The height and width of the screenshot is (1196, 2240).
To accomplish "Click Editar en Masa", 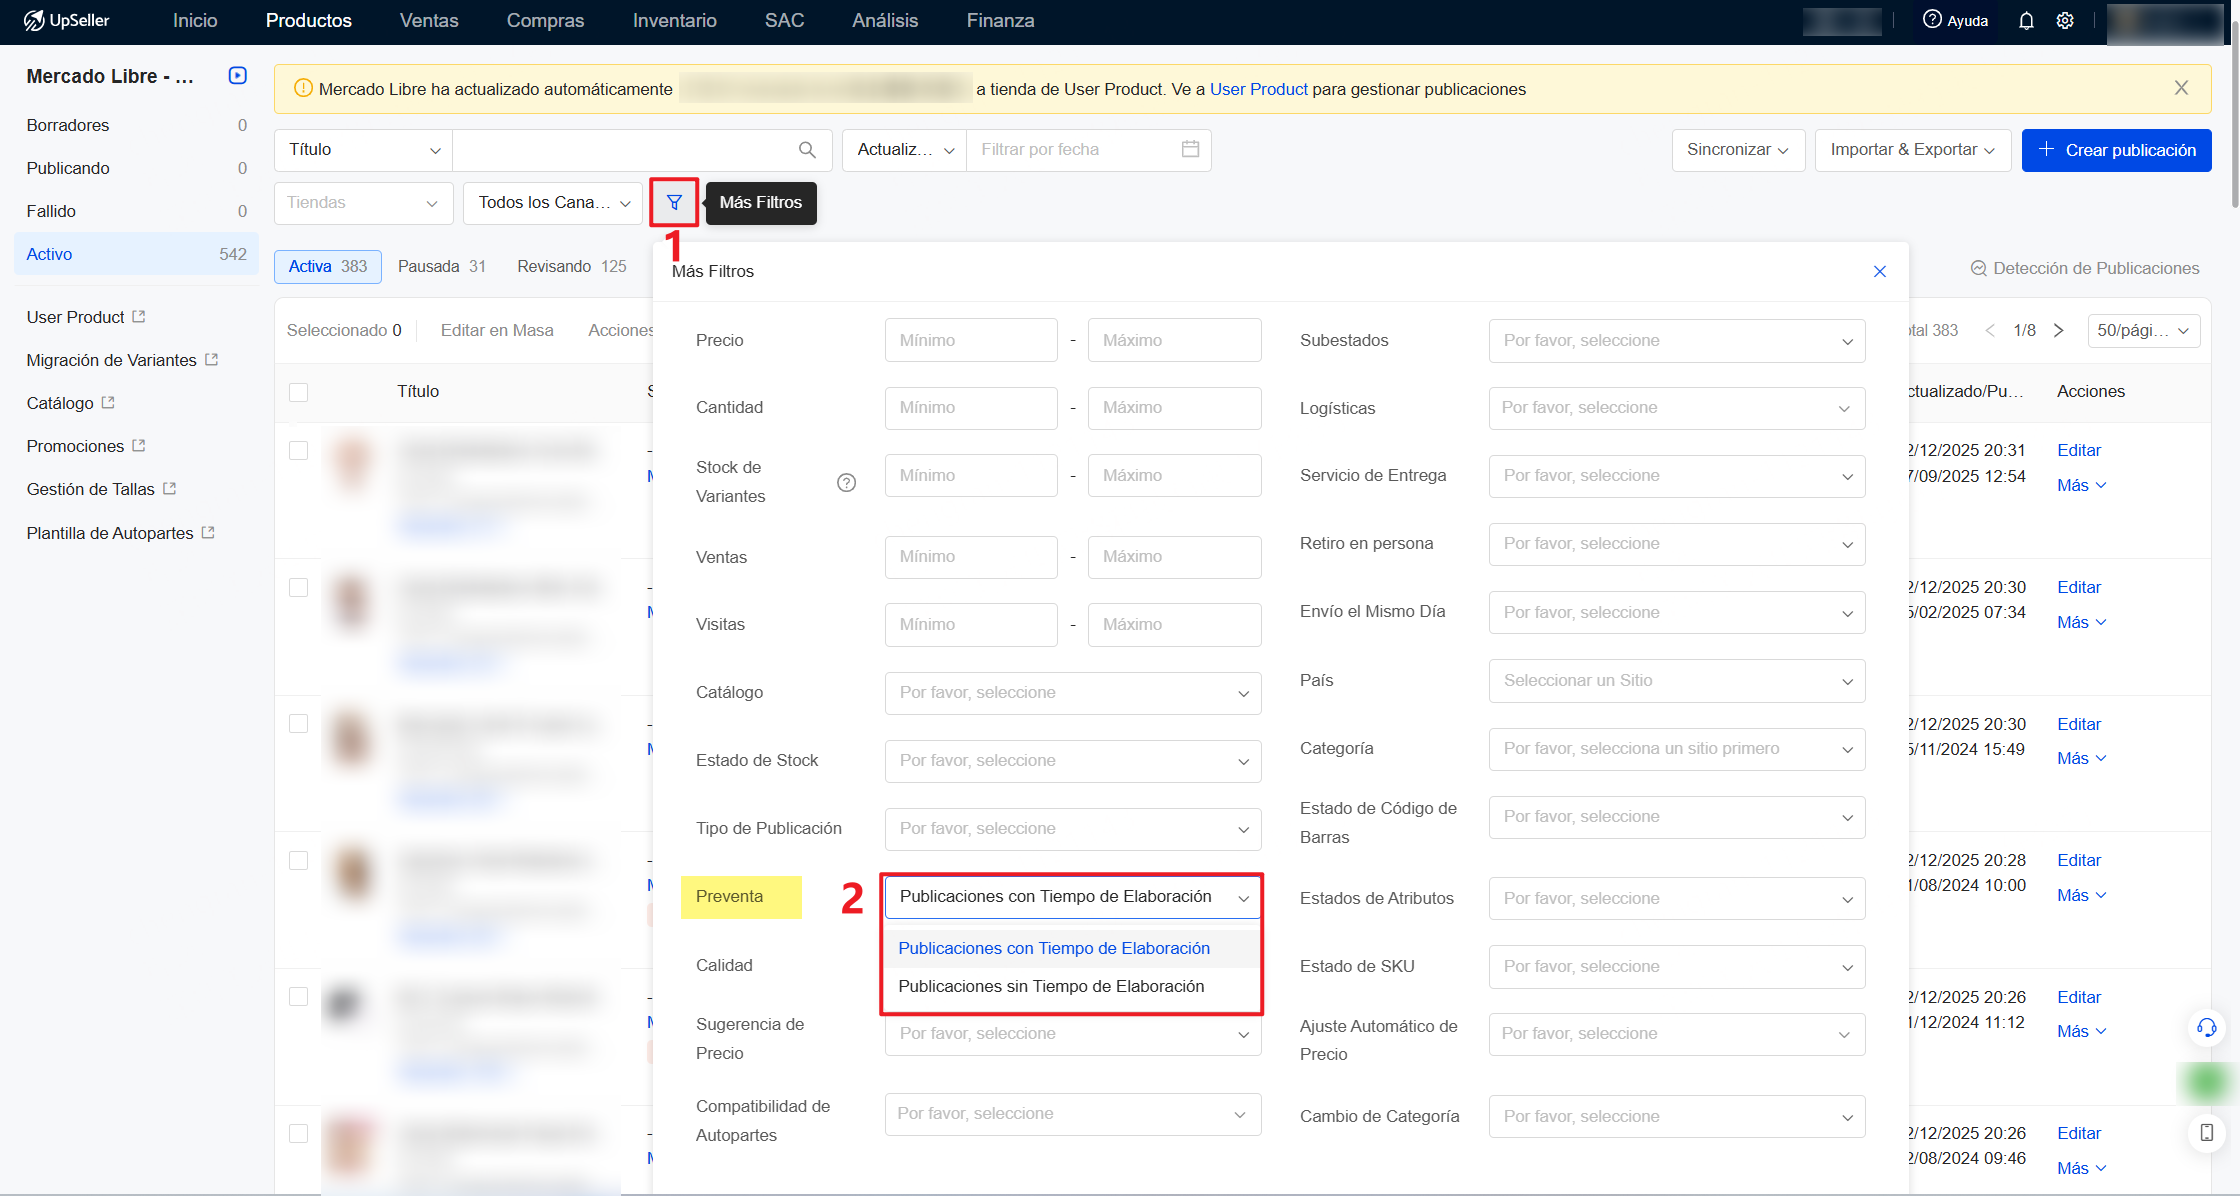I will [x=497, y=331].
